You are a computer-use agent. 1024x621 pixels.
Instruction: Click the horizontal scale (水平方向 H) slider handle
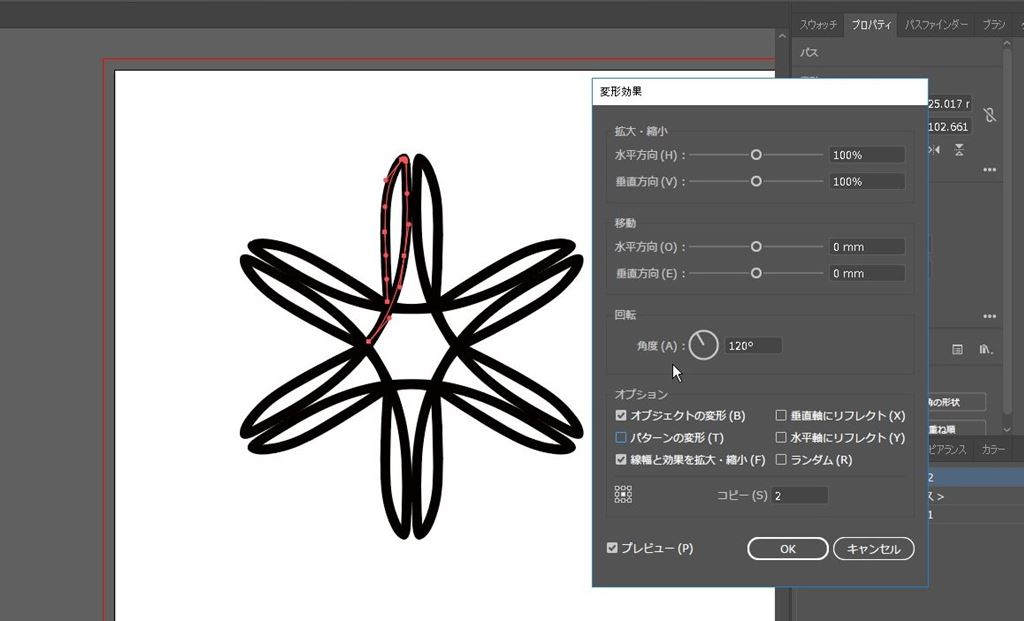756,155
